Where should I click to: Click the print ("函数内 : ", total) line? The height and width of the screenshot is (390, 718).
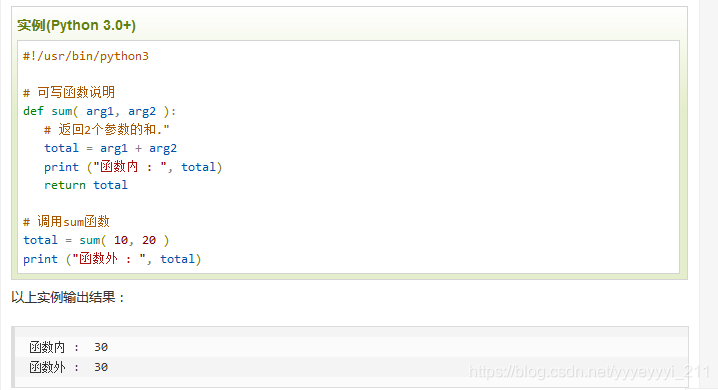133,167
